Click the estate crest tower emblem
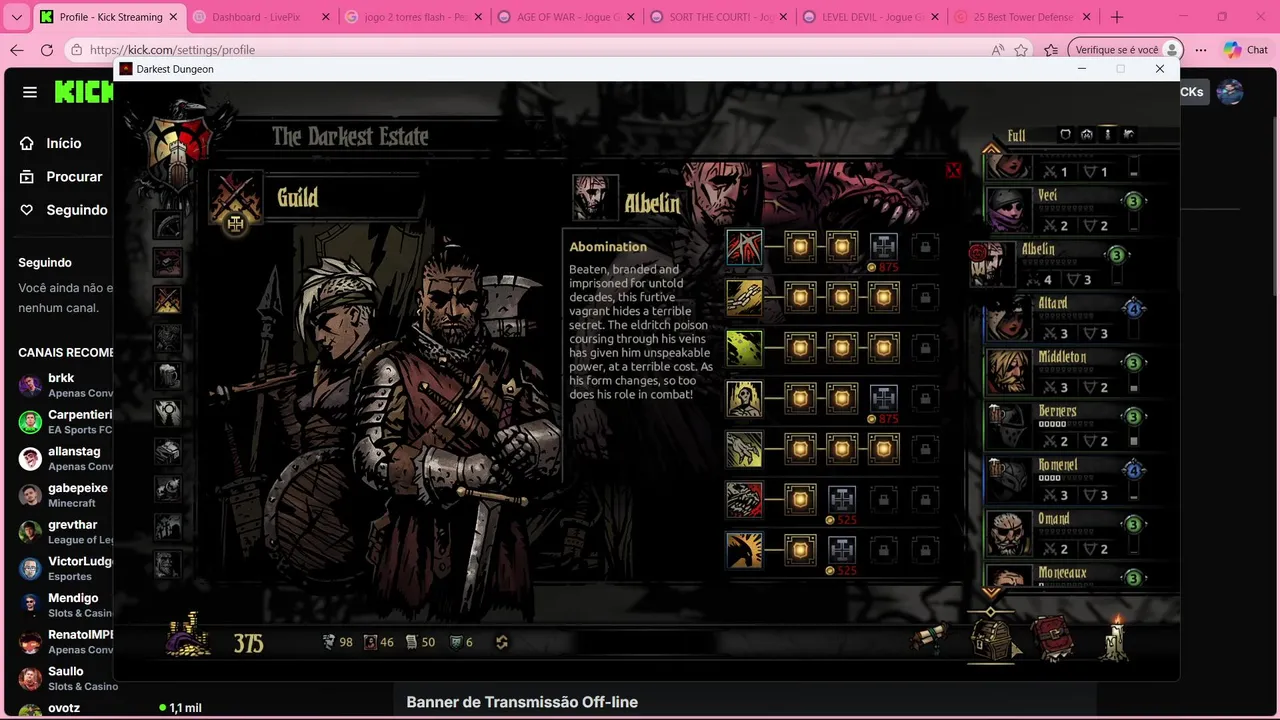The image size is (1280, 720). coord(178,145)
